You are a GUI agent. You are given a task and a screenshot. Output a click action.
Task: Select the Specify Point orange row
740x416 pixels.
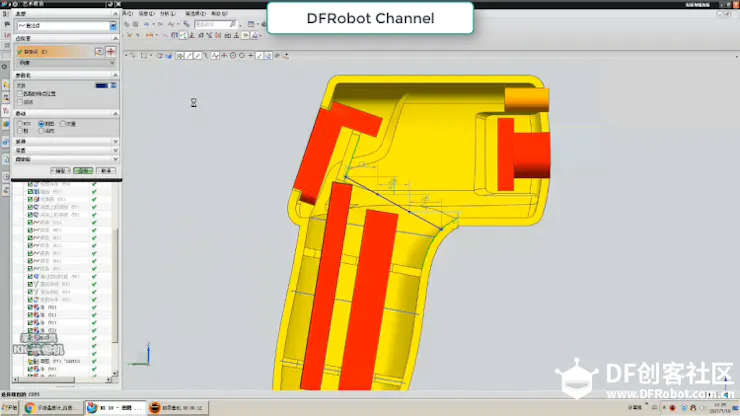pos(54,51)
